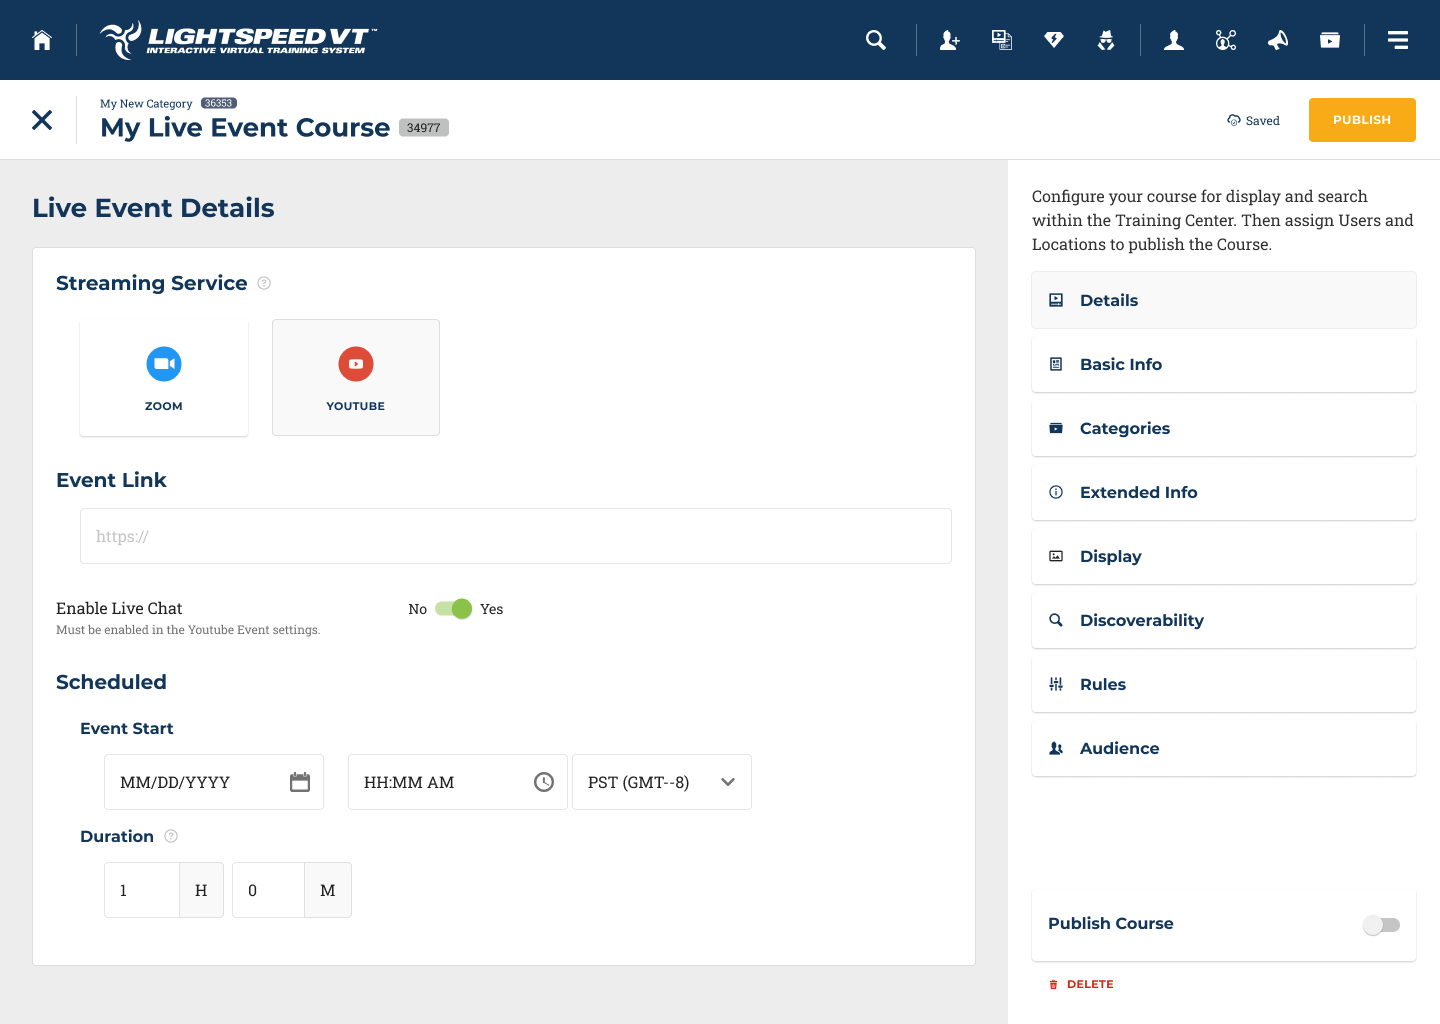Click the Publish button

point(1361,120)
